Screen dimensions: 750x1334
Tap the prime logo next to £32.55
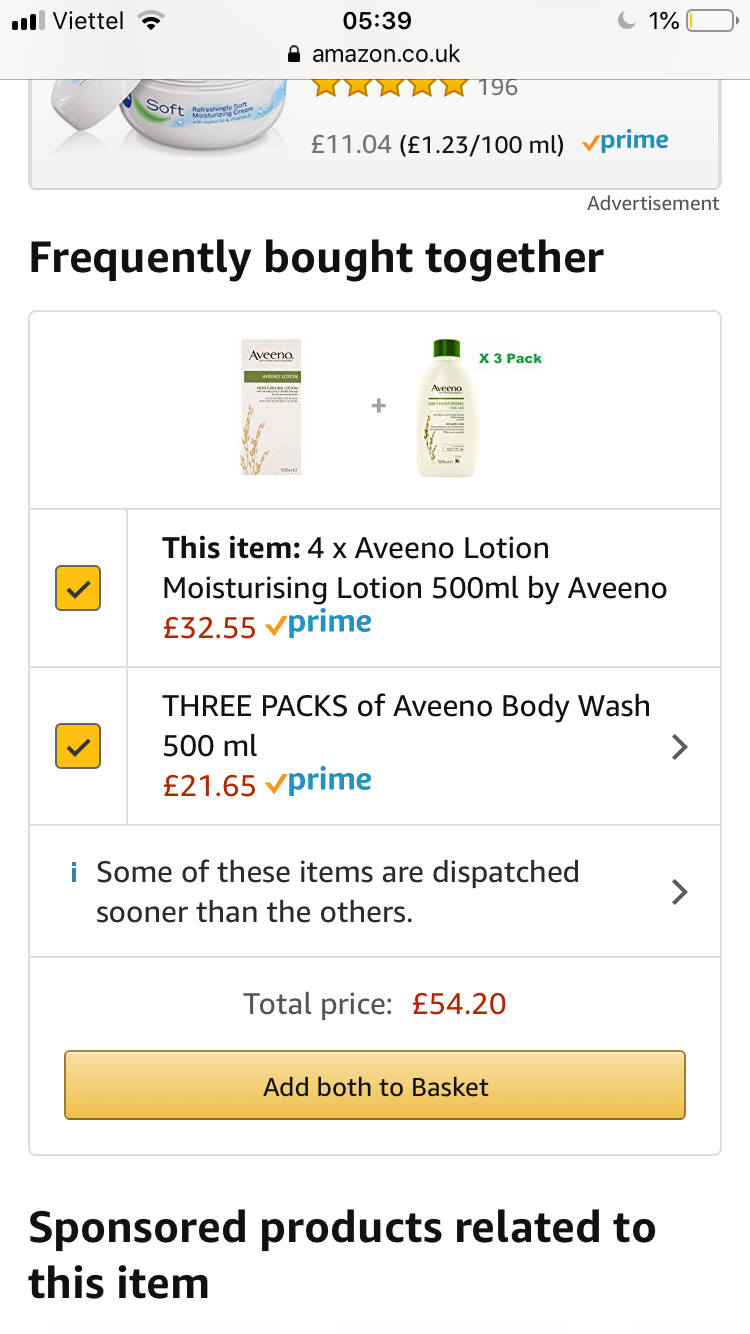point(318,625)
